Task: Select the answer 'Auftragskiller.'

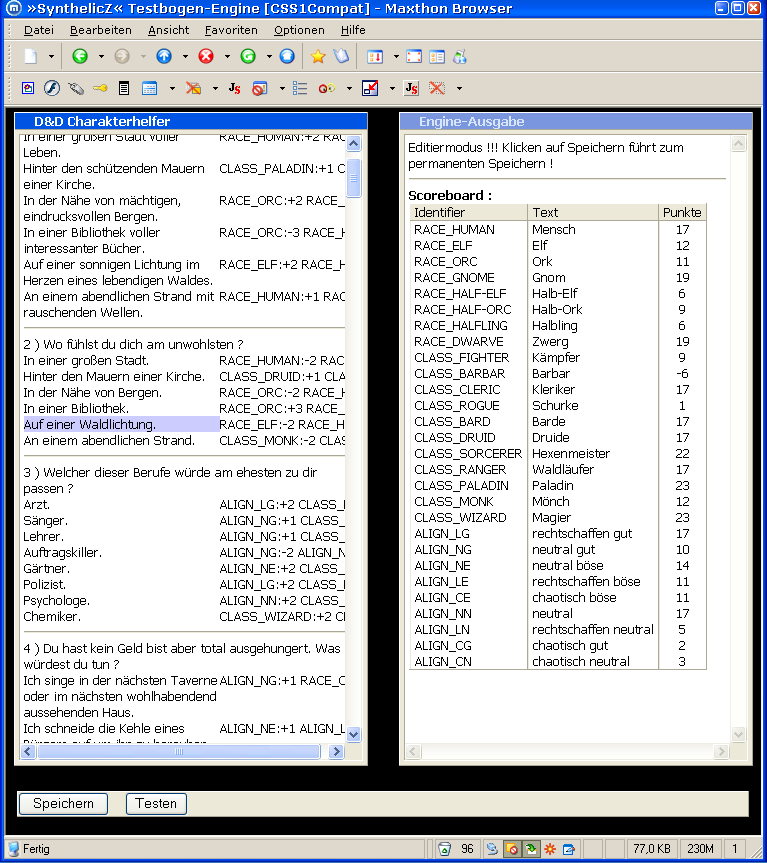Action: point(62,552)
